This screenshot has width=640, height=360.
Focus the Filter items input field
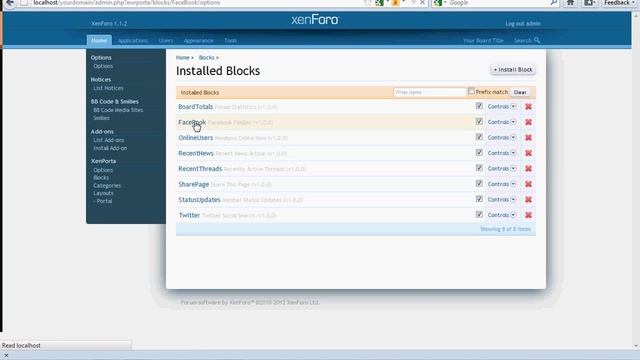430,92
